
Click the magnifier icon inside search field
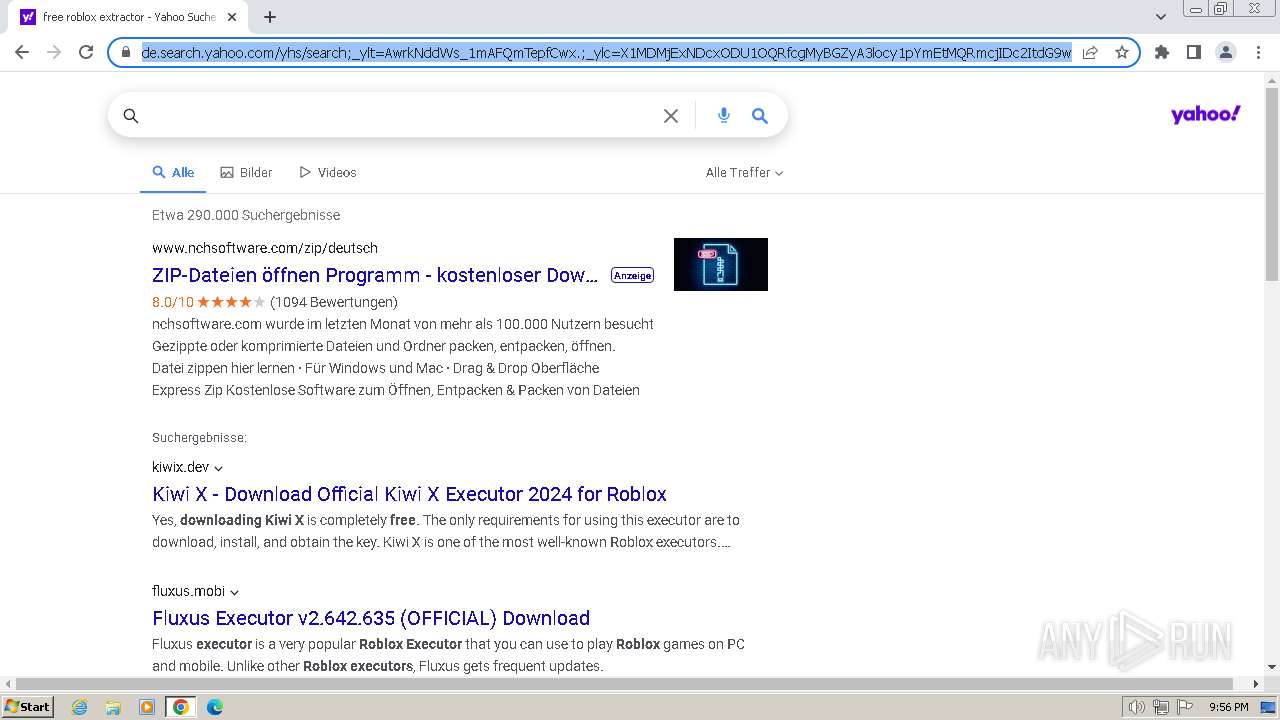pyautogui.click(x=131, y=116)
